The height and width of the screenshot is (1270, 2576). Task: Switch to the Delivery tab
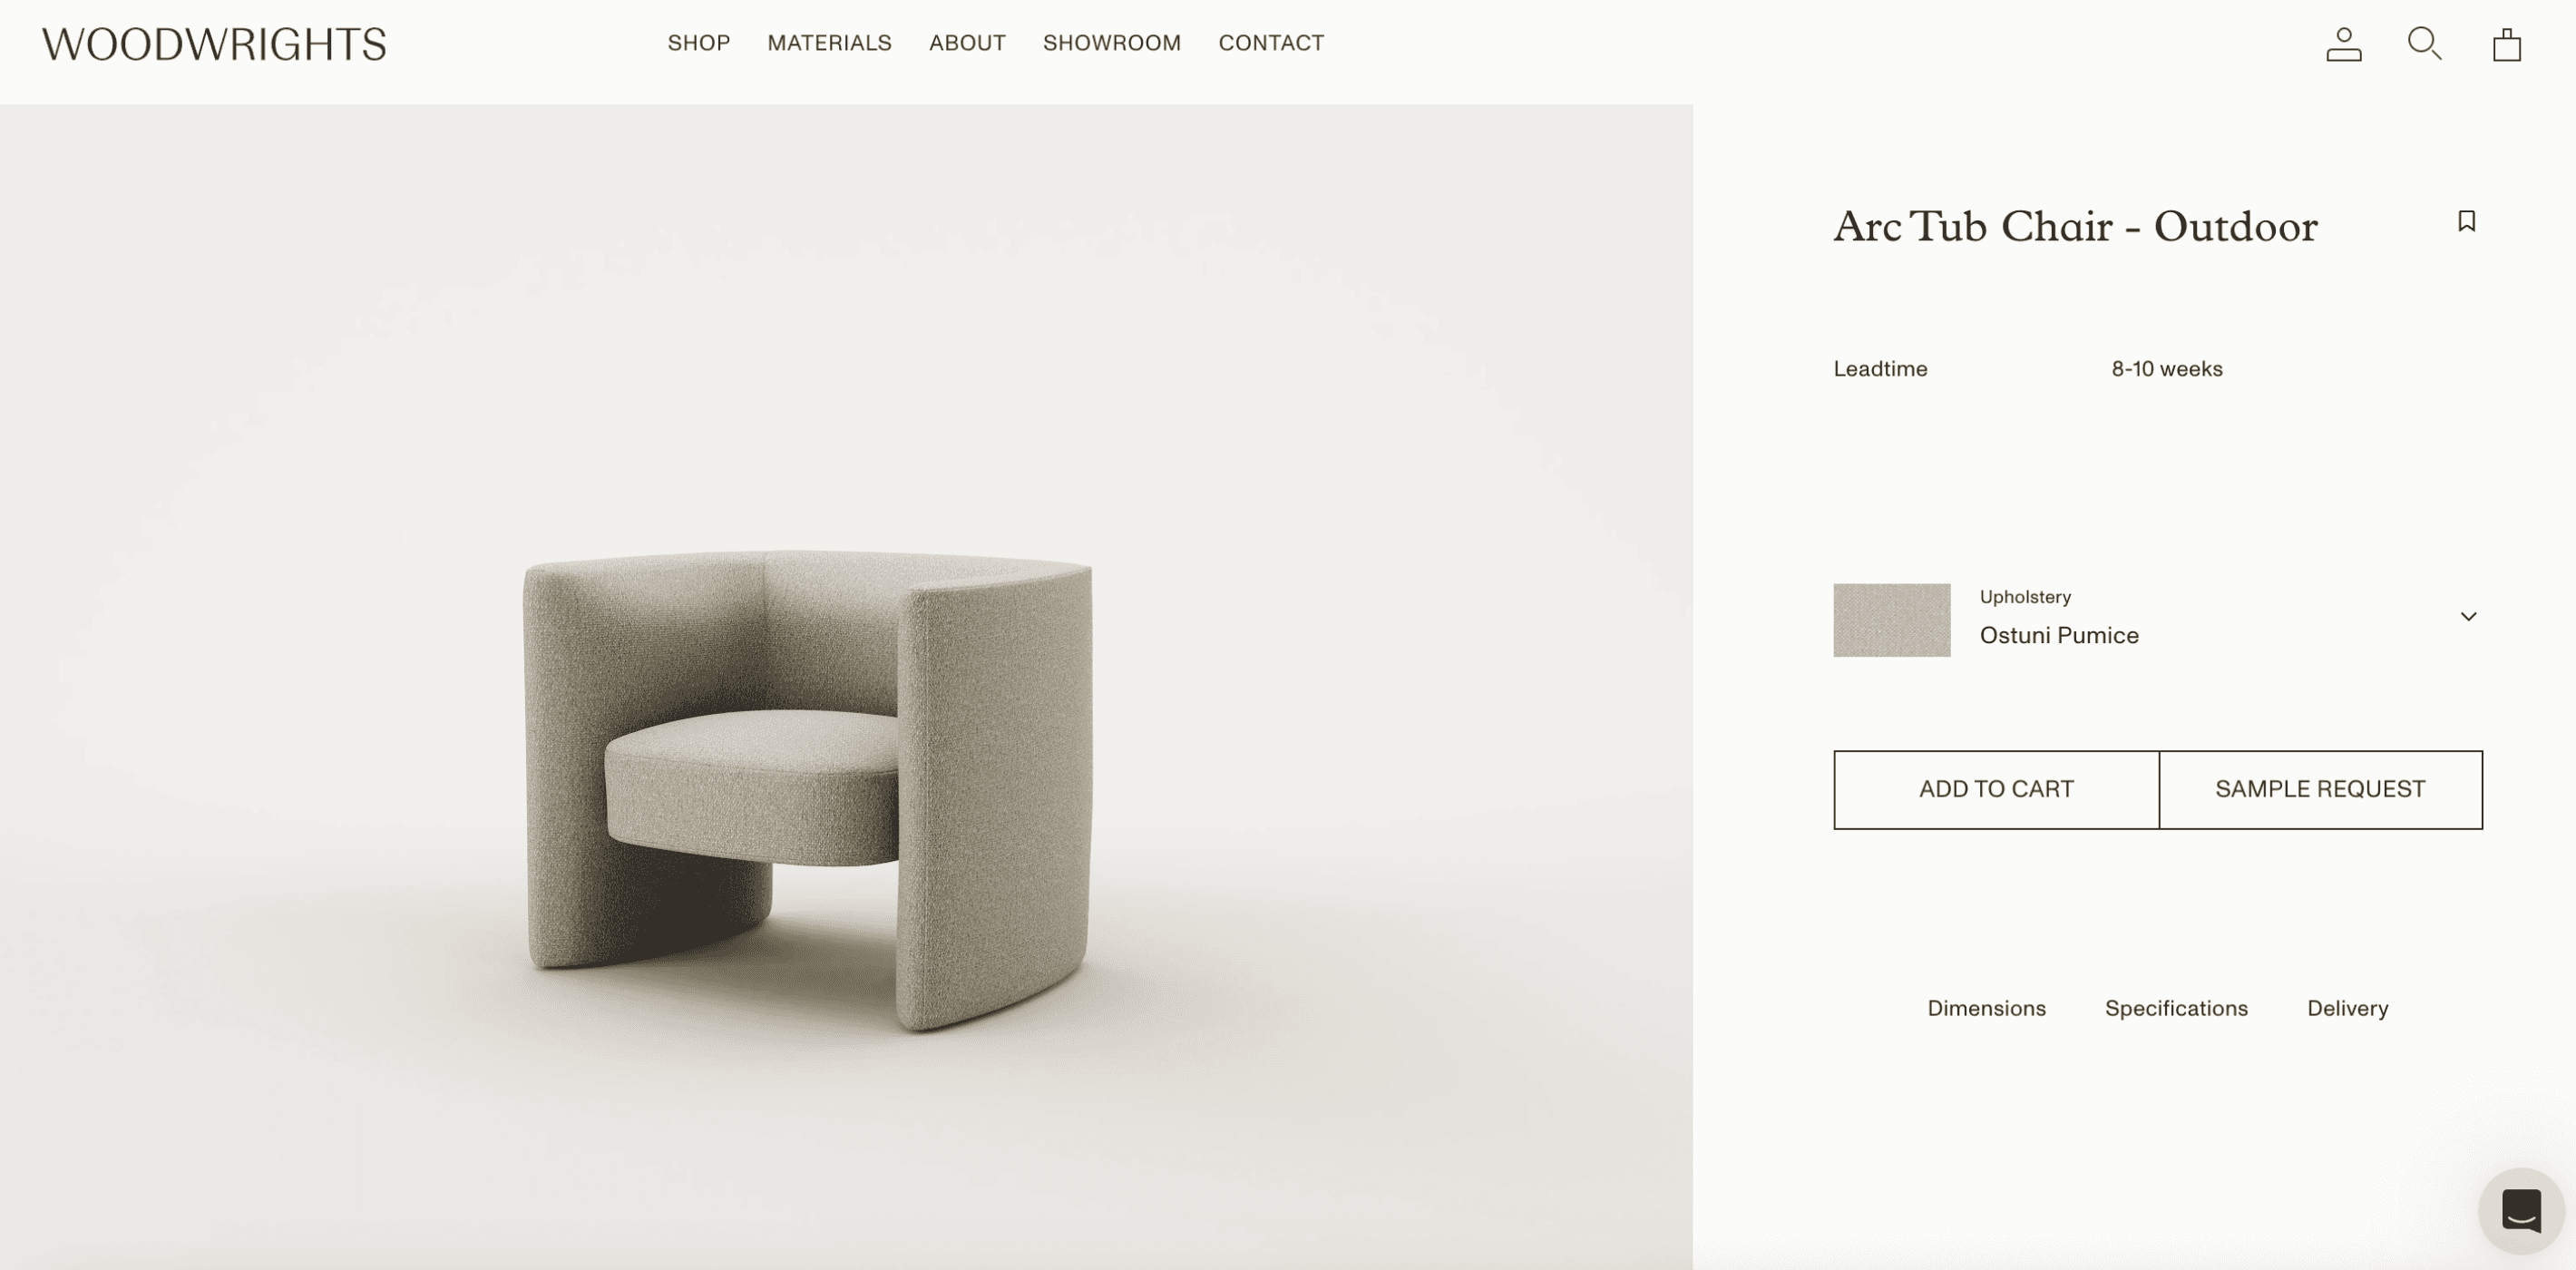pos(2347,1008)
